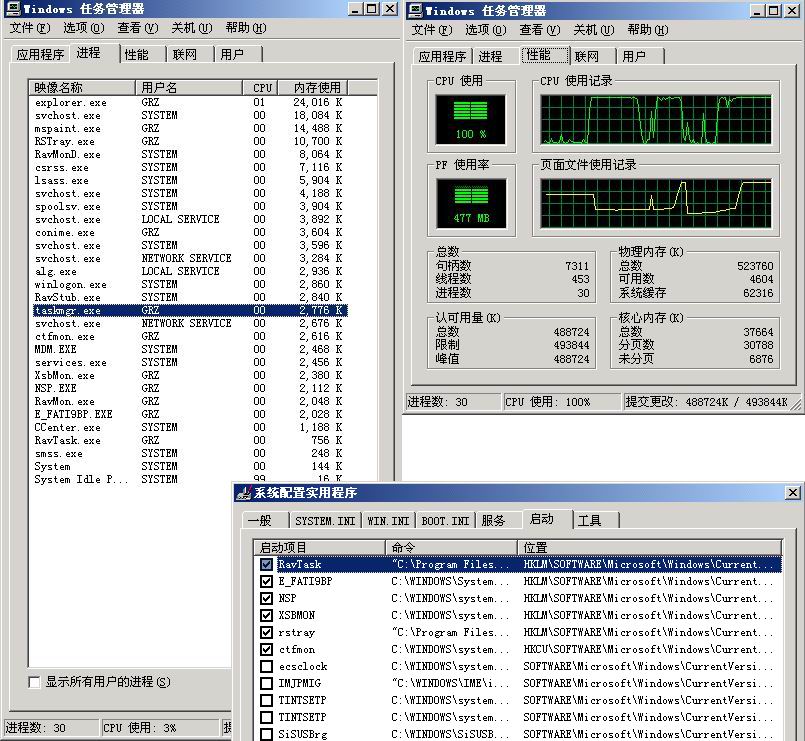805x741 pixels.
Task: Open BOOT.INI tab
Action: [x=445, y=521]
